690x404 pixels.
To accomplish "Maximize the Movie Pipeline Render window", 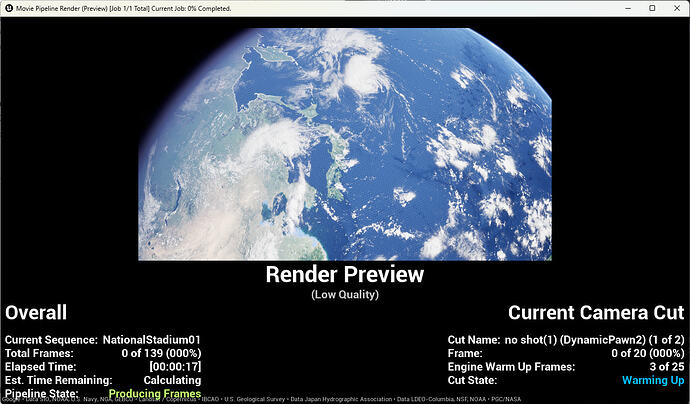I will pos(653,8).
